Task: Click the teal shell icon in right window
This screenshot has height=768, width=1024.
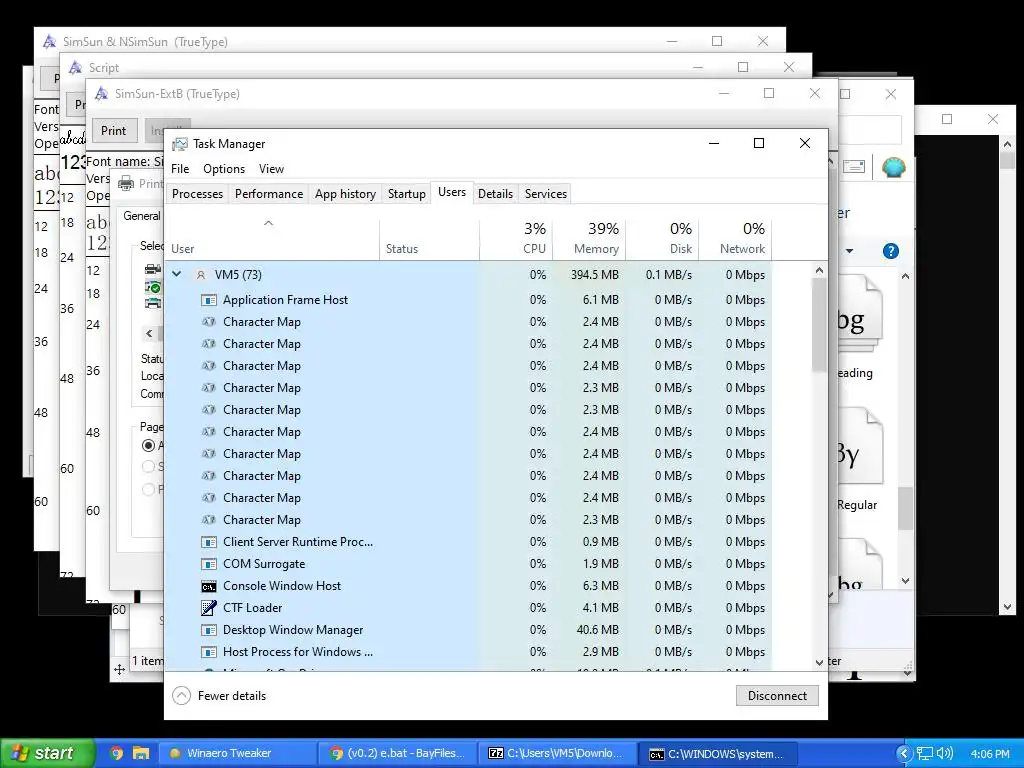Action: pos(893,167)
